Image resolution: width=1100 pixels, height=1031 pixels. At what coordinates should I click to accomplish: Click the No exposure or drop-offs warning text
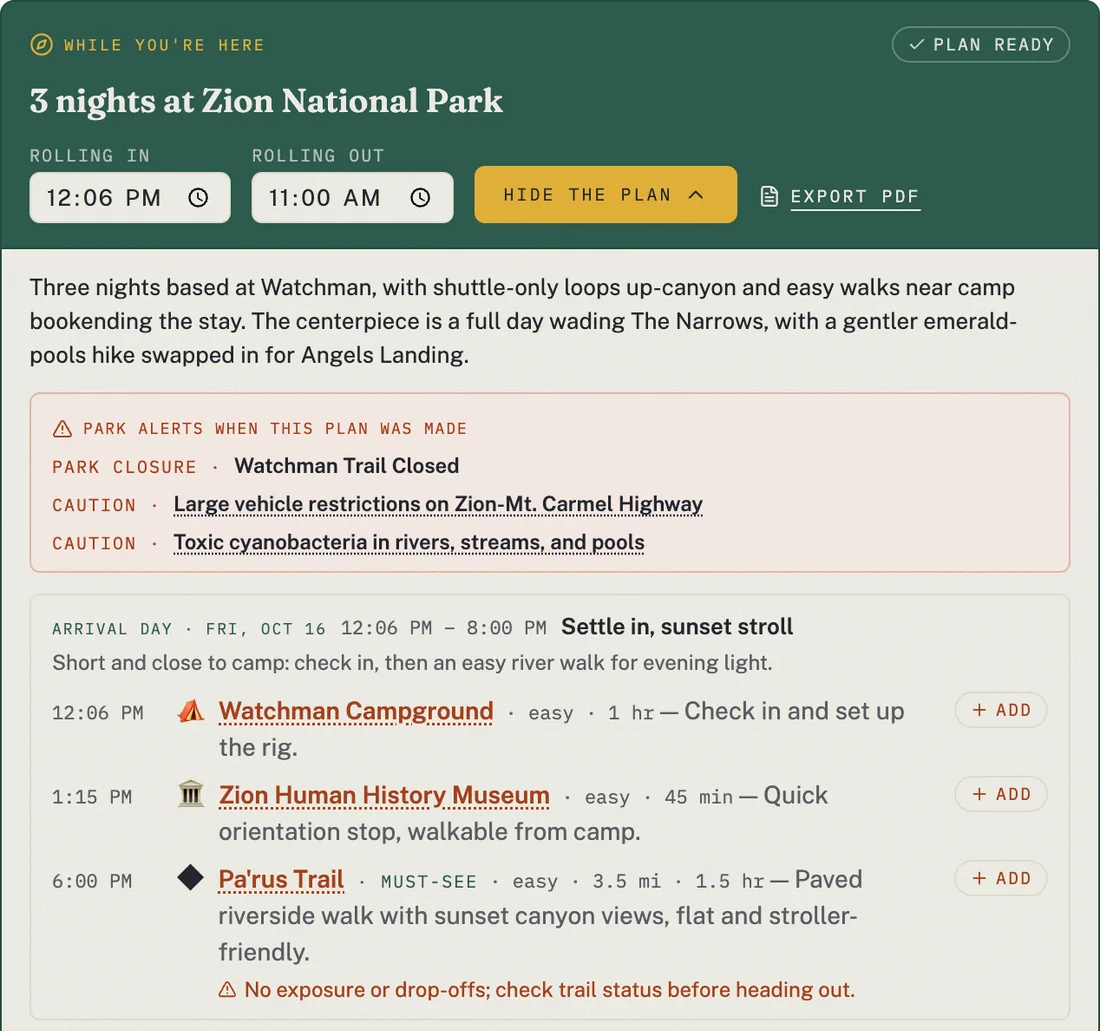click(x=549, y=990)
